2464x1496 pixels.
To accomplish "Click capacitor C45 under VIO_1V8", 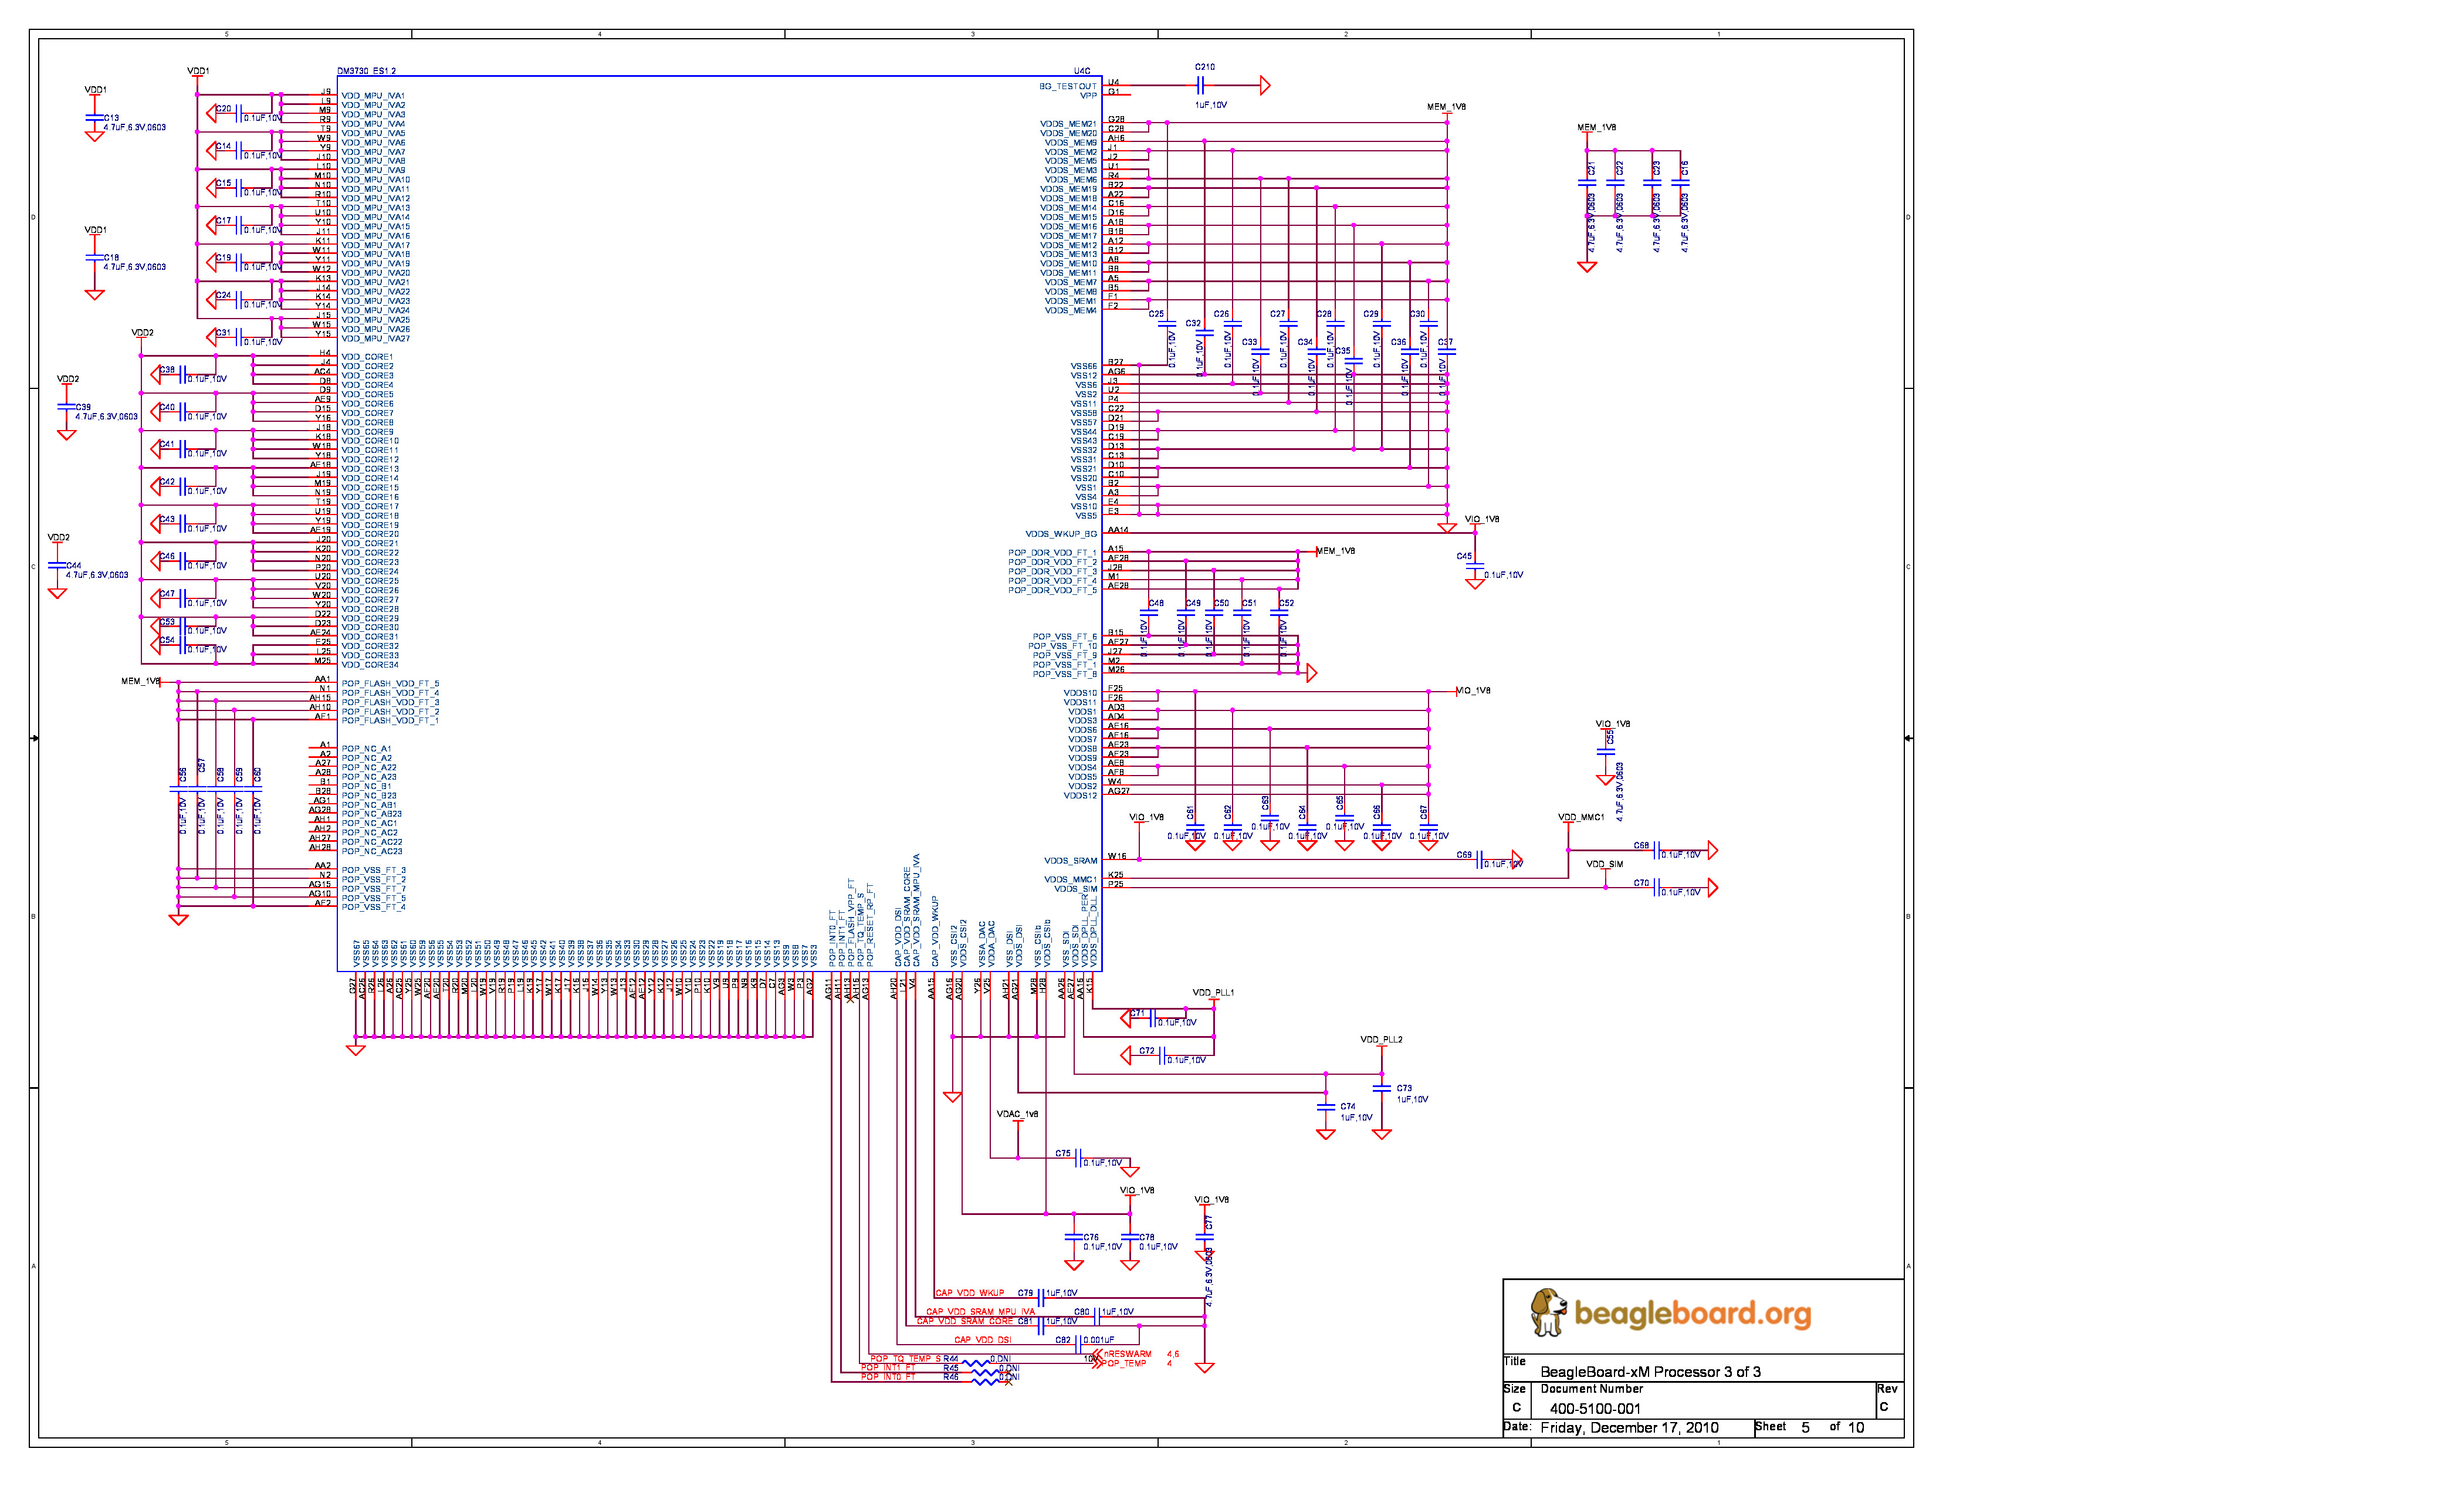I will coord(1474,567).
